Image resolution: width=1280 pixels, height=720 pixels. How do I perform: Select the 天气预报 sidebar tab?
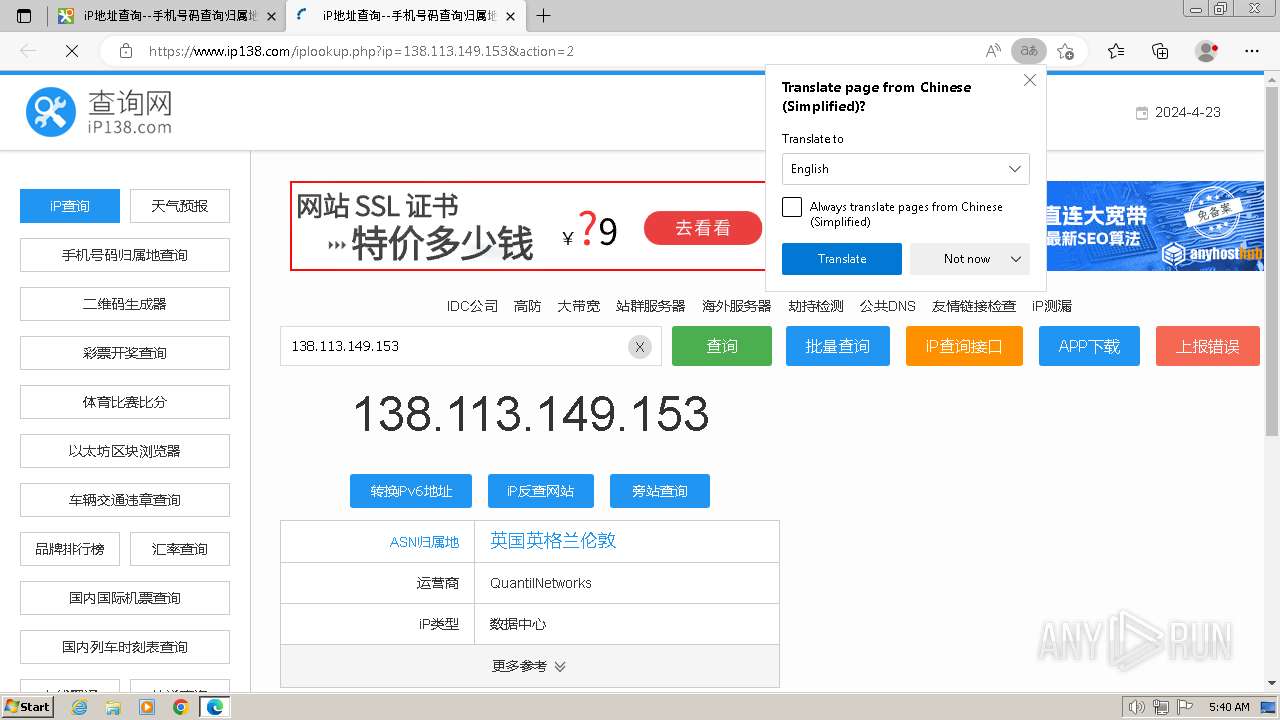180,206
